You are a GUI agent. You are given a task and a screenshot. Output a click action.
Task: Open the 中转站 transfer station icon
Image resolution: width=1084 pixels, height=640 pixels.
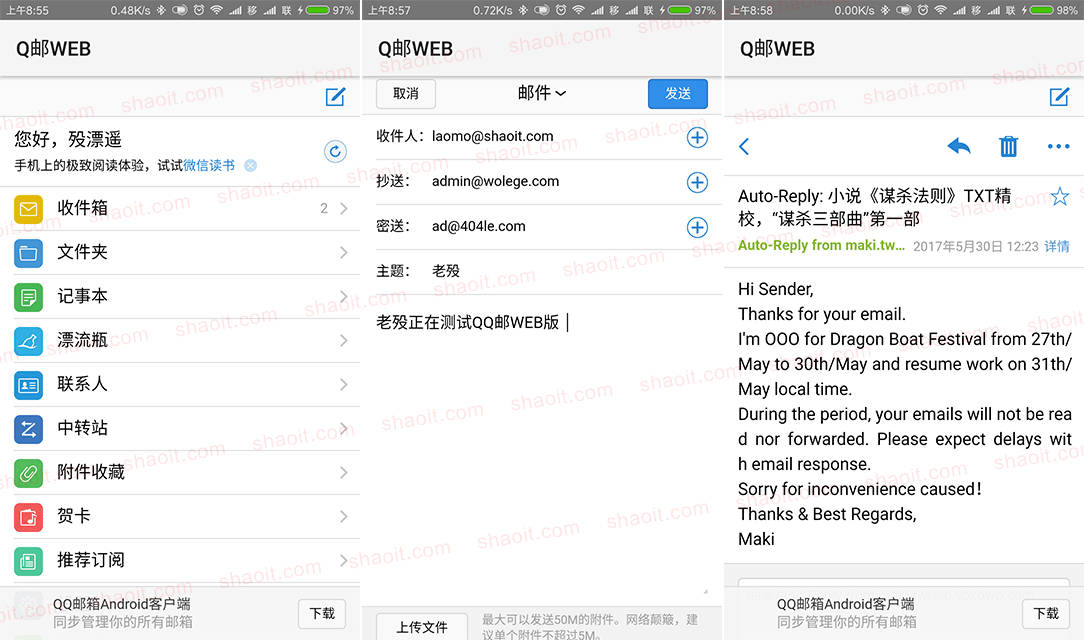coord(28,429)
